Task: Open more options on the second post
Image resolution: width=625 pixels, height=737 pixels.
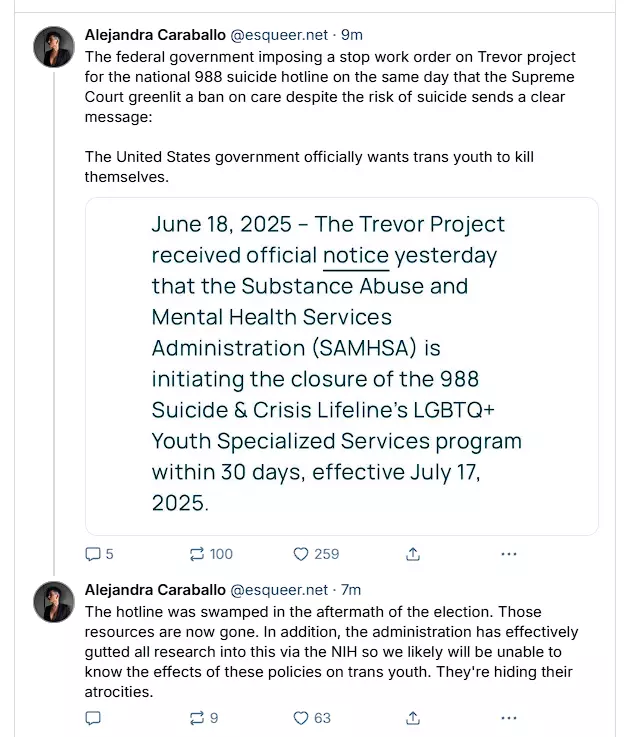Action: click(508, 717)
